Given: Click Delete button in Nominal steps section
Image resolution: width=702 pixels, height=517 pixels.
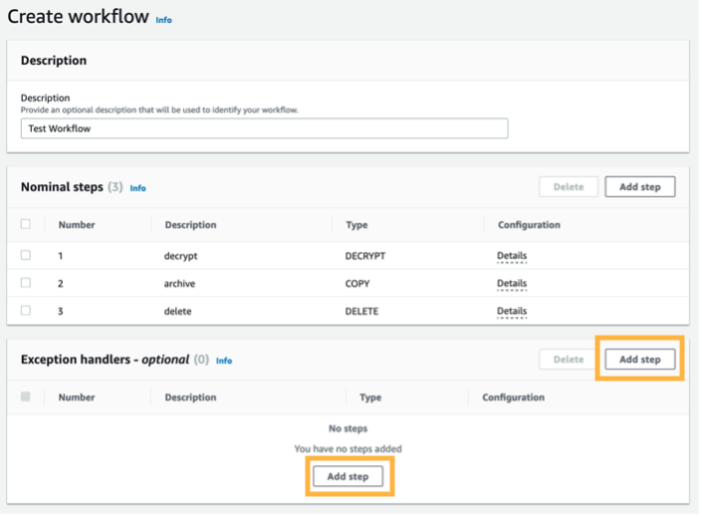Looking at the screenshot, I should click(x=568, y=187).
